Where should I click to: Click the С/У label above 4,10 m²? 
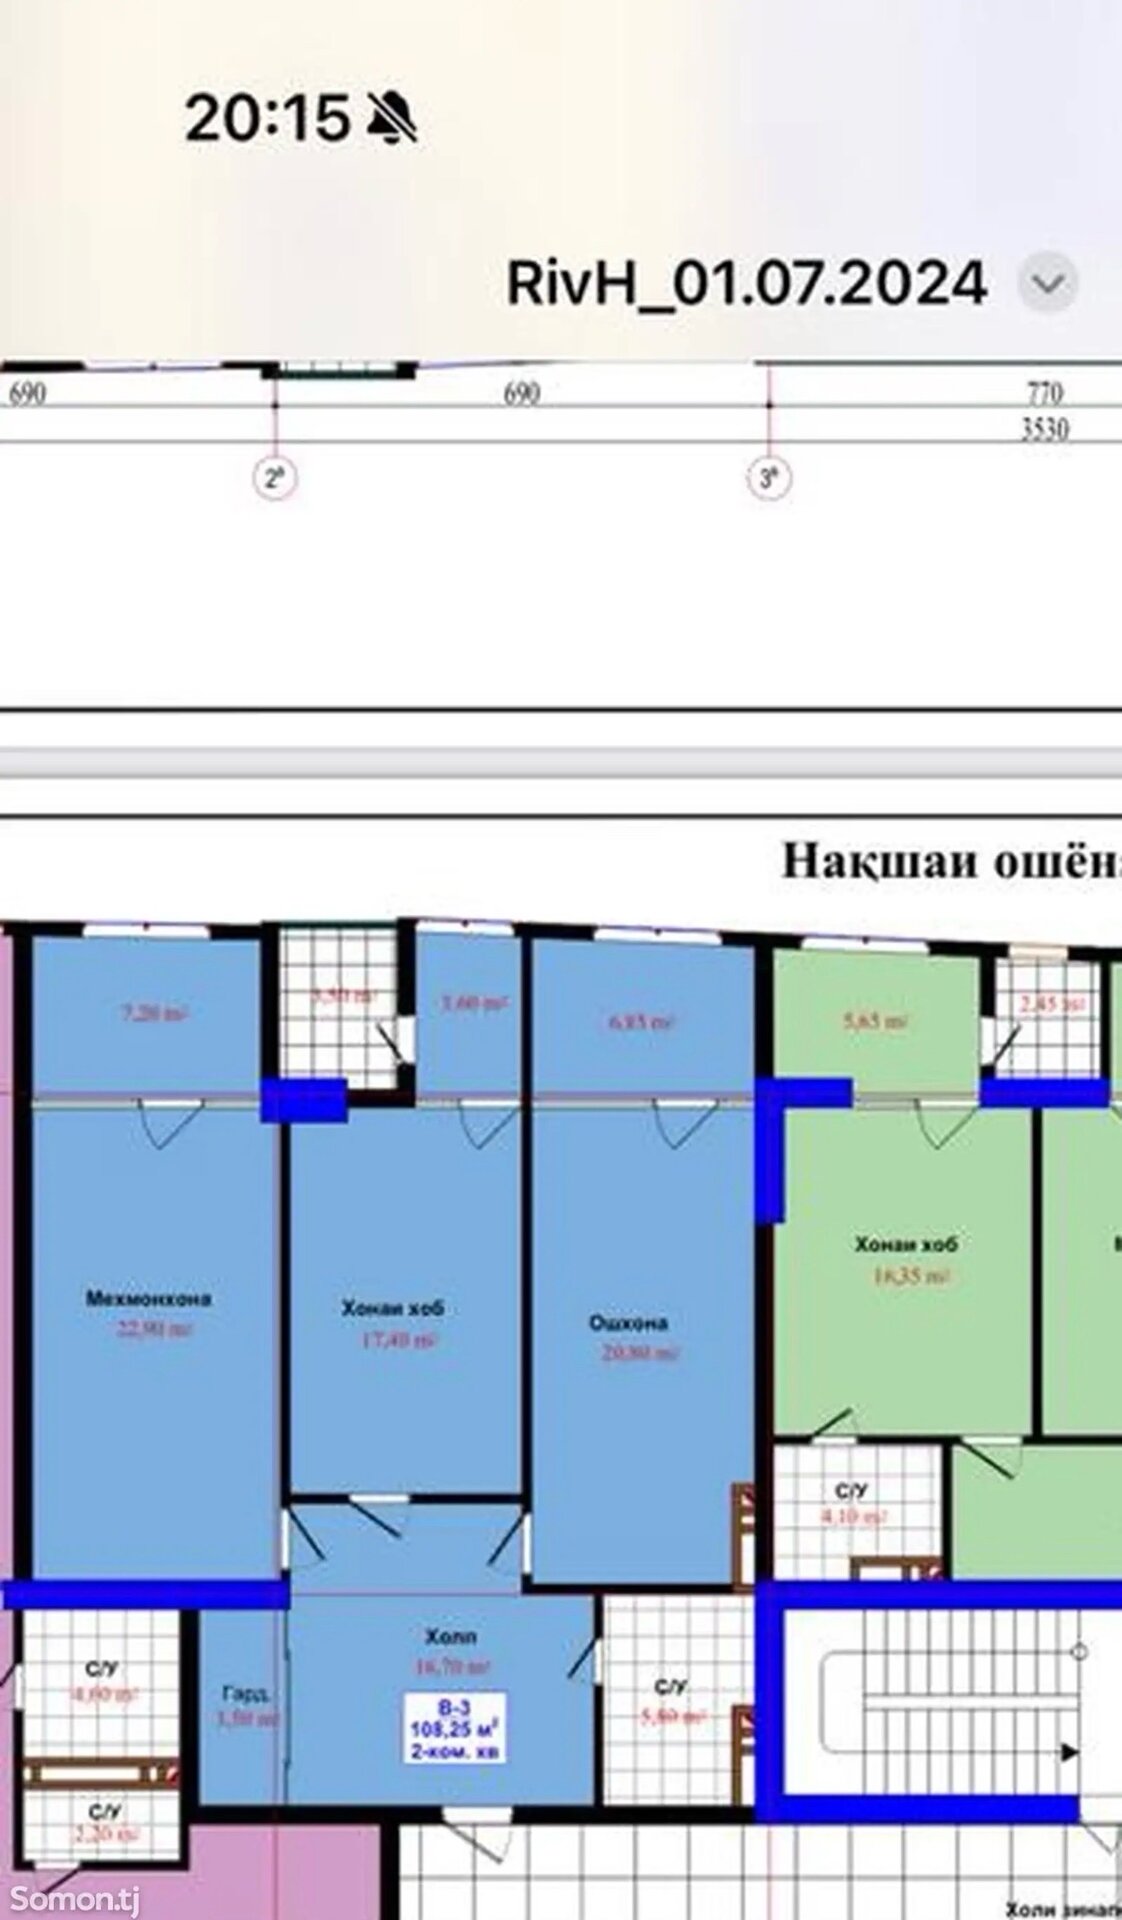[851, 1491]
